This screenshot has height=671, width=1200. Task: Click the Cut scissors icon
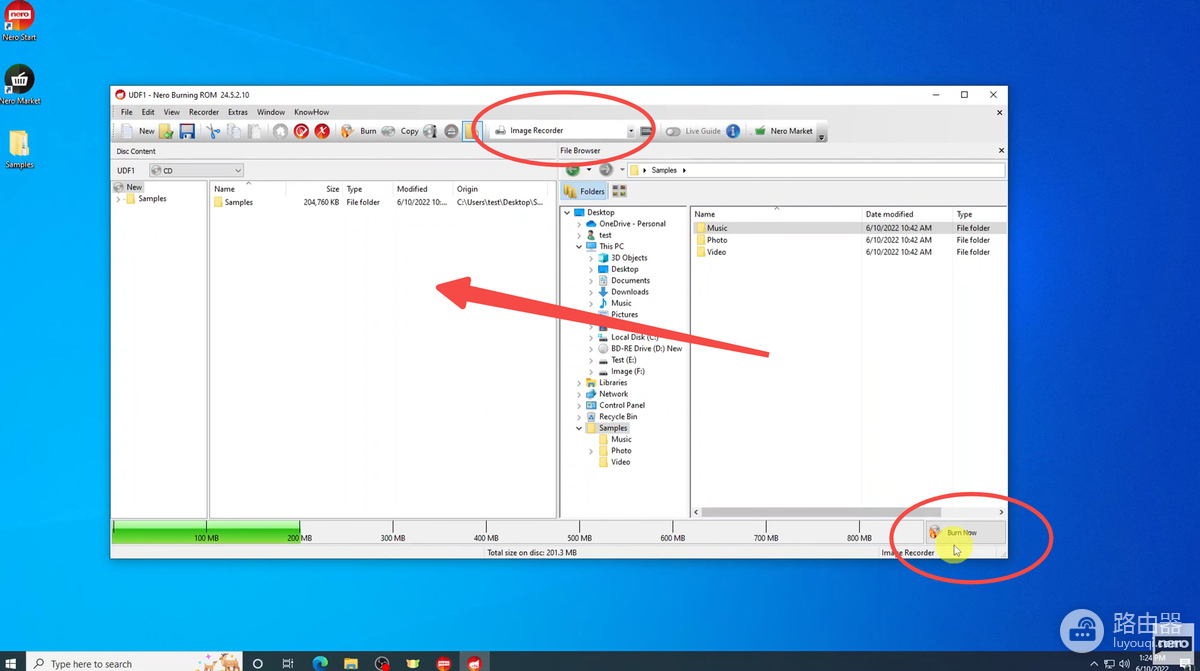click(x=213, y=131)
